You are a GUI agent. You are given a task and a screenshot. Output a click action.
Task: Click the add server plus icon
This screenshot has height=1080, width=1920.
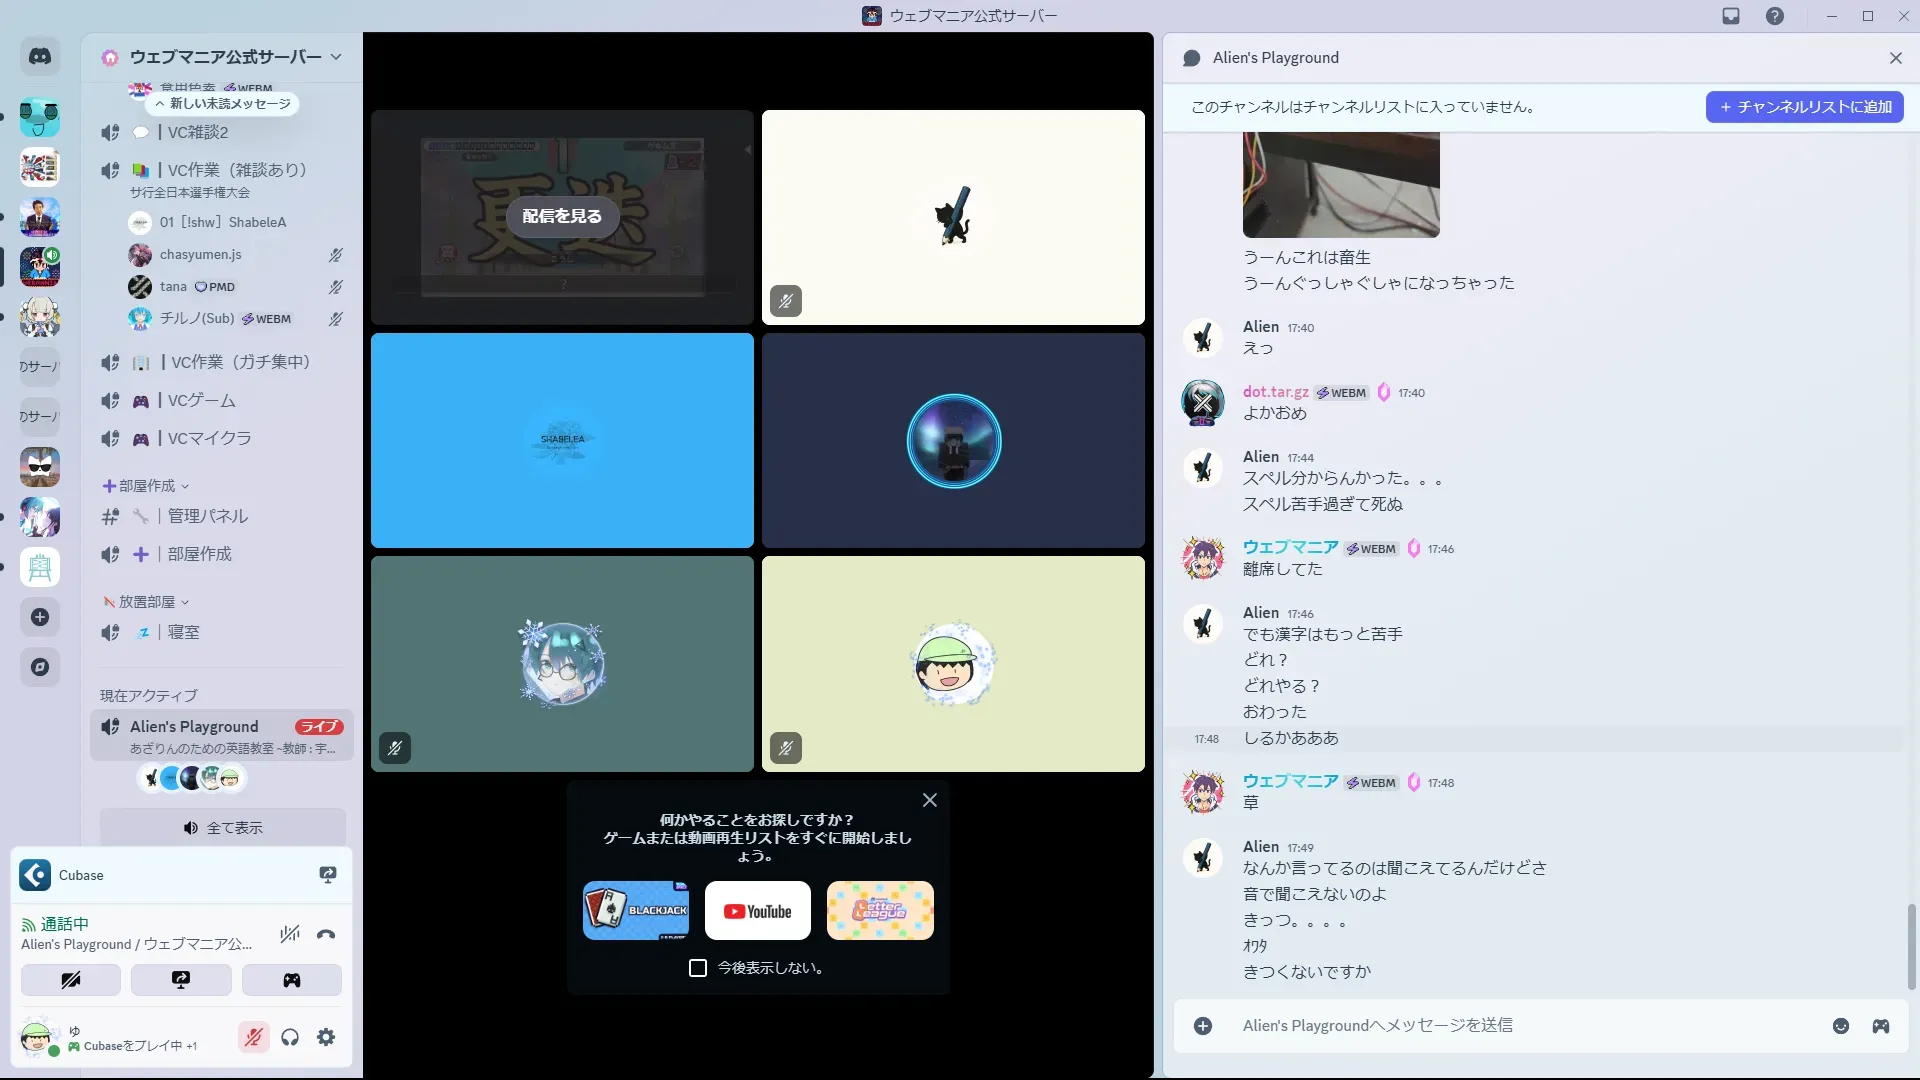(40, 617)
